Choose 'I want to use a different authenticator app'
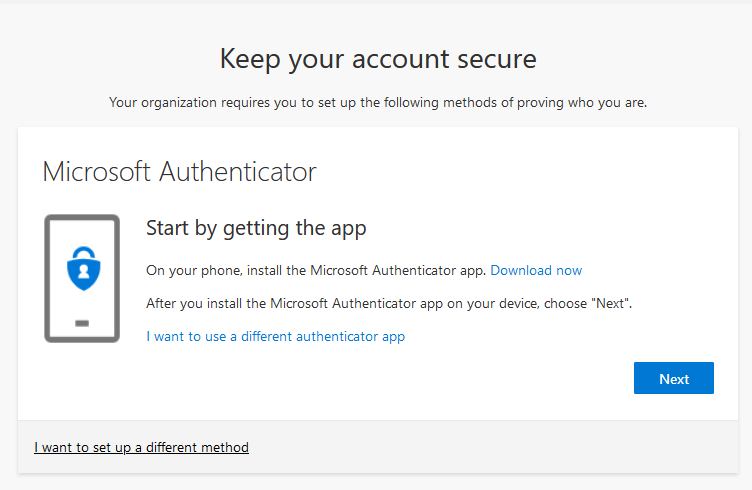The width and height of the screenshot is (752, 490). coord(276,337)
